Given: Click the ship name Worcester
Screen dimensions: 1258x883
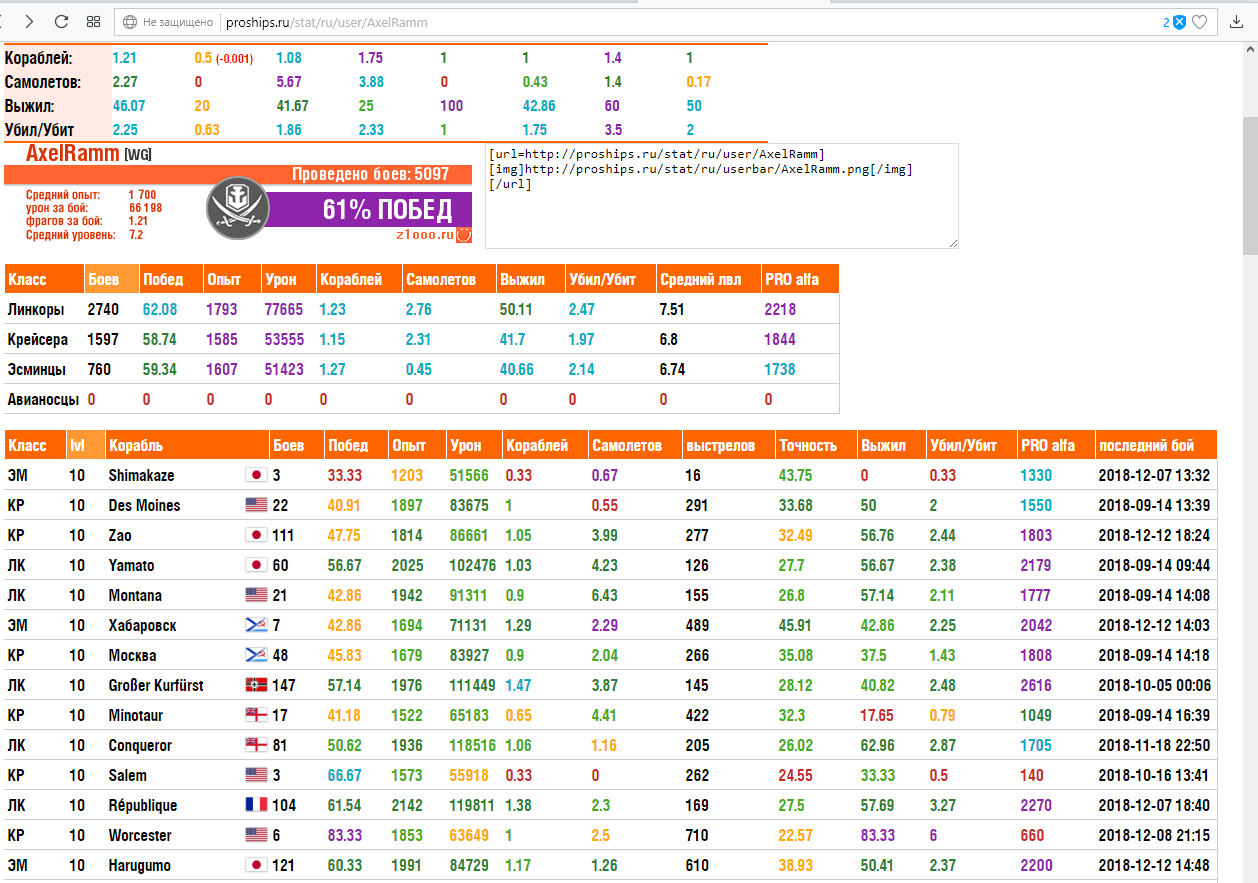Looking at the screenshot, I should coord(140,835).
